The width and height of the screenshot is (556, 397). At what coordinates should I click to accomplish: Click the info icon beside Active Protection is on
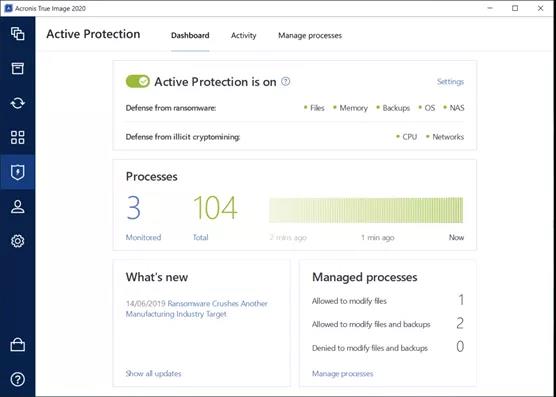tap(285, 82)
